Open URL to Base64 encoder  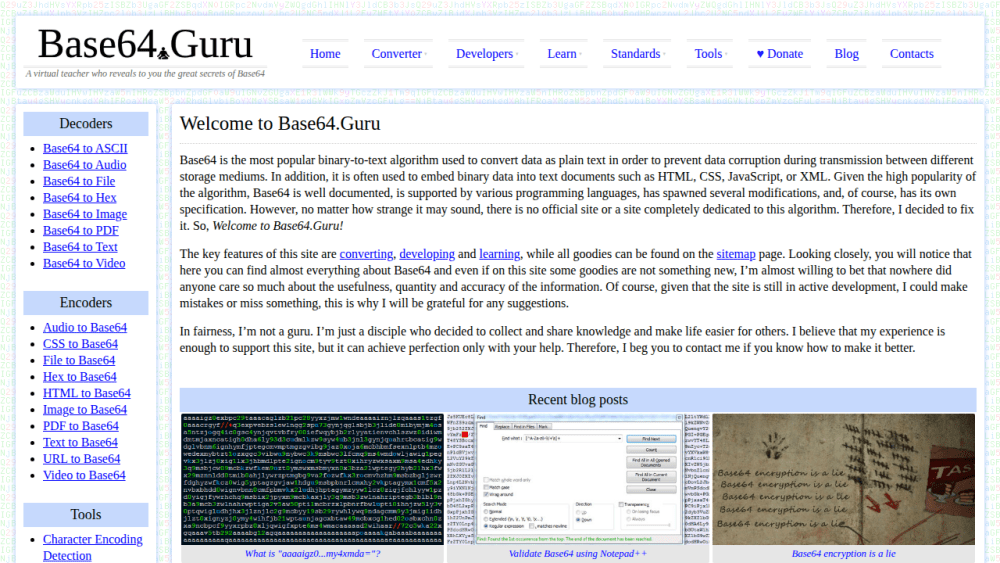tap(82, 459)
